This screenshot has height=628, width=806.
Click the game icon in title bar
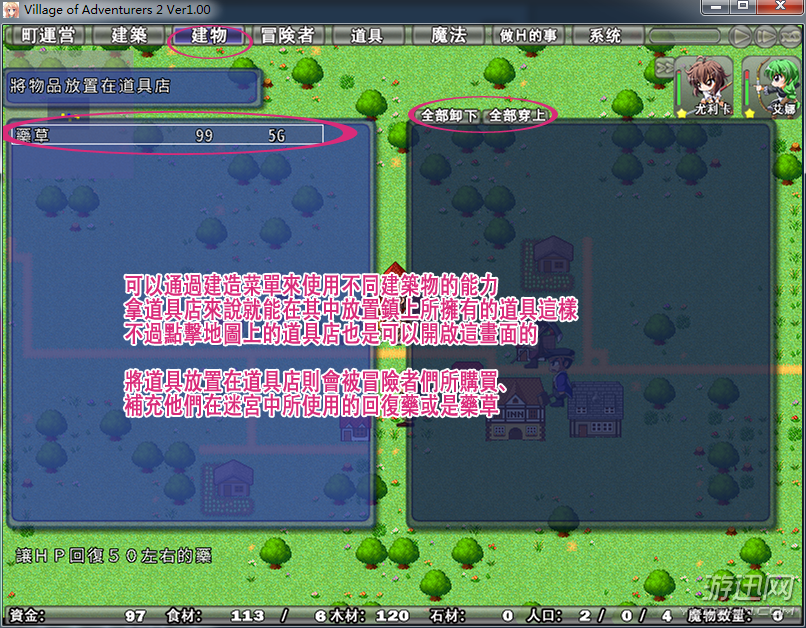[x=11, y=9]
